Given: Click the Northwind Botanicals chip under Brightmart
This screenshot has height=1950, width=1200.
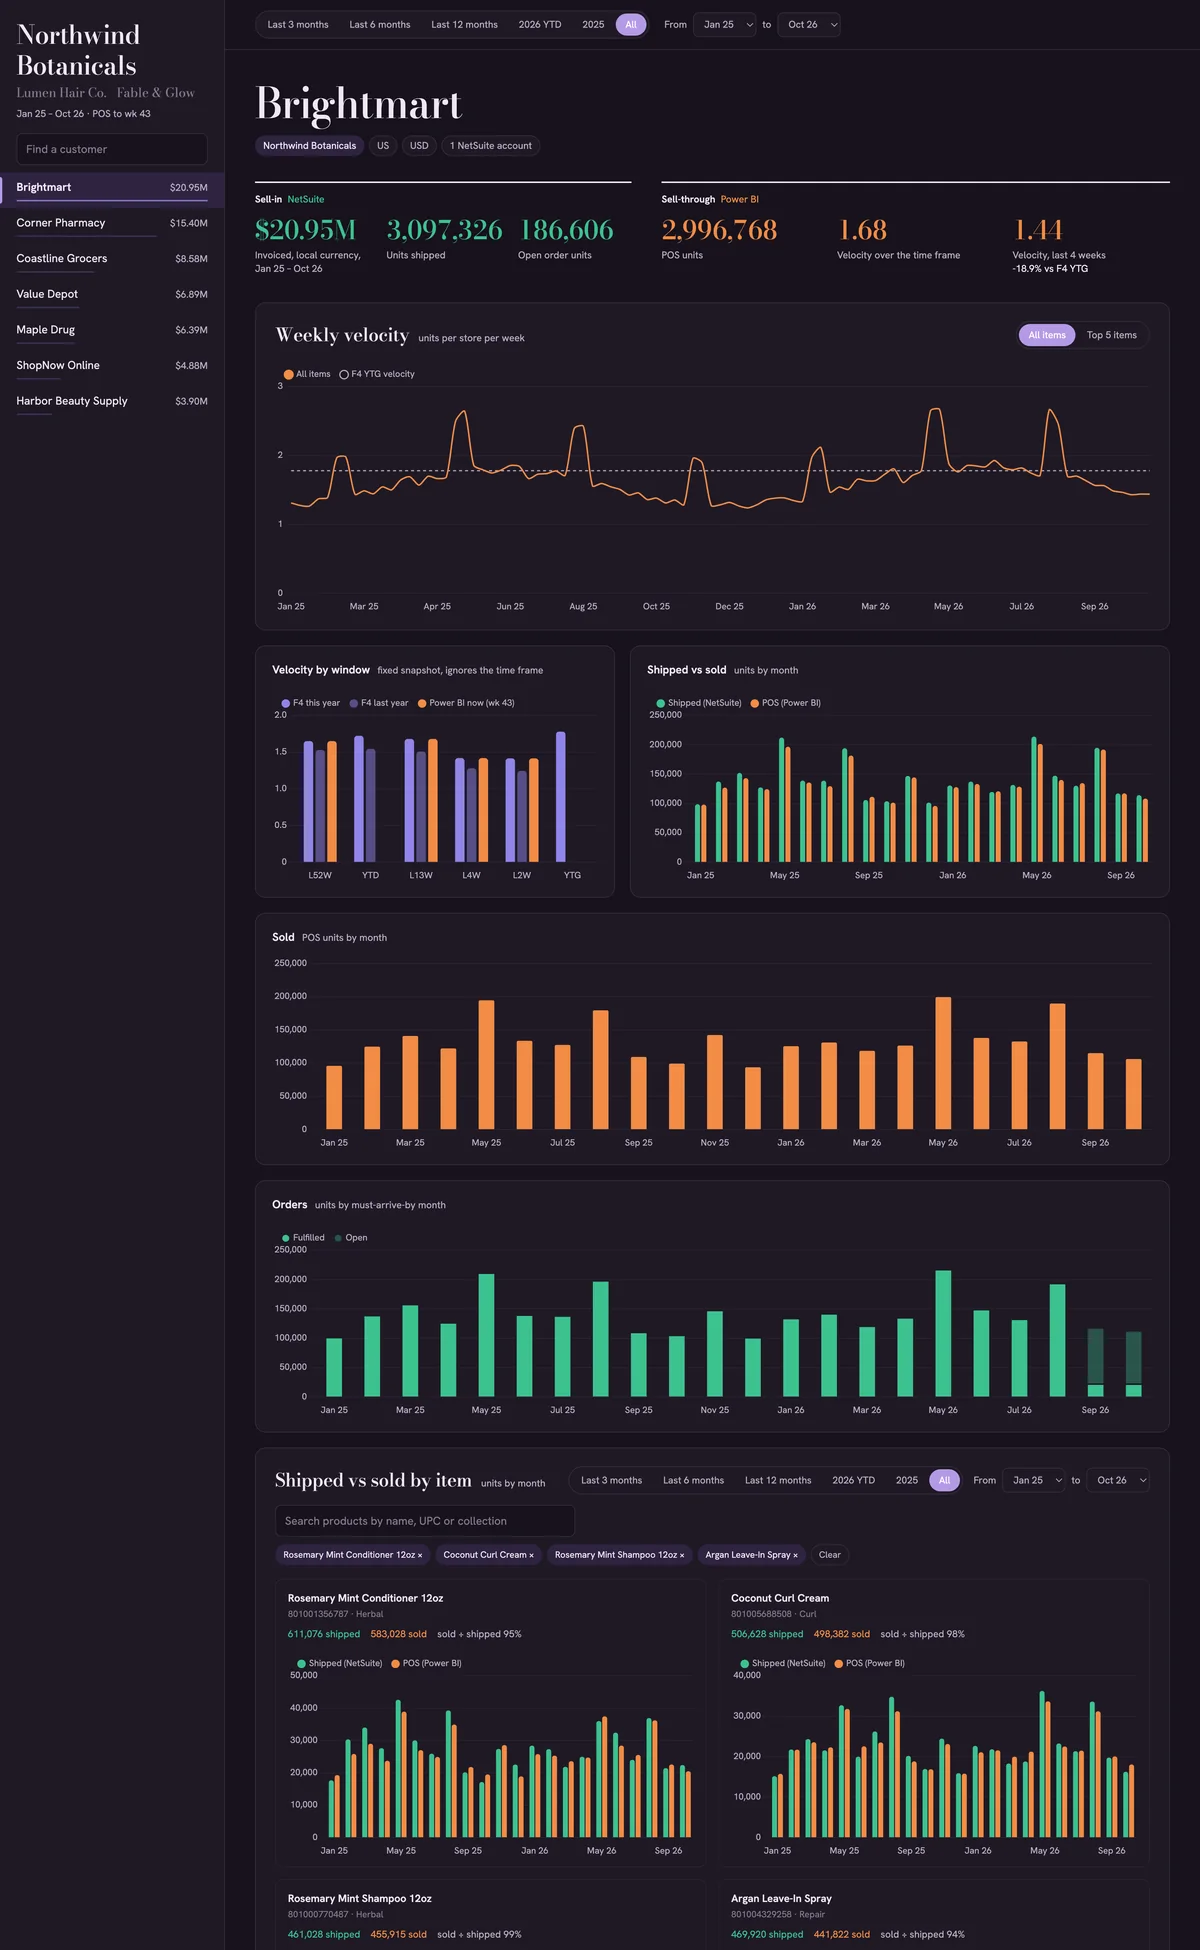Looking at the screenshot, I should [x=309, y=146].
